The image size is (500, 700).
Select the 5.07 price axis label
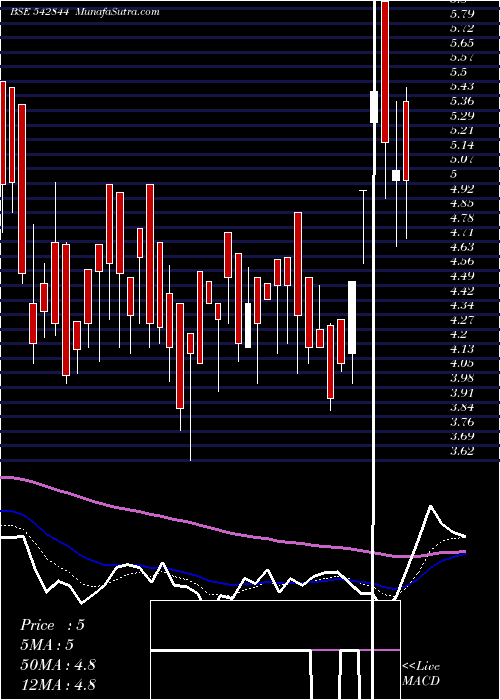pyautogui.click(x=462, y=159)
